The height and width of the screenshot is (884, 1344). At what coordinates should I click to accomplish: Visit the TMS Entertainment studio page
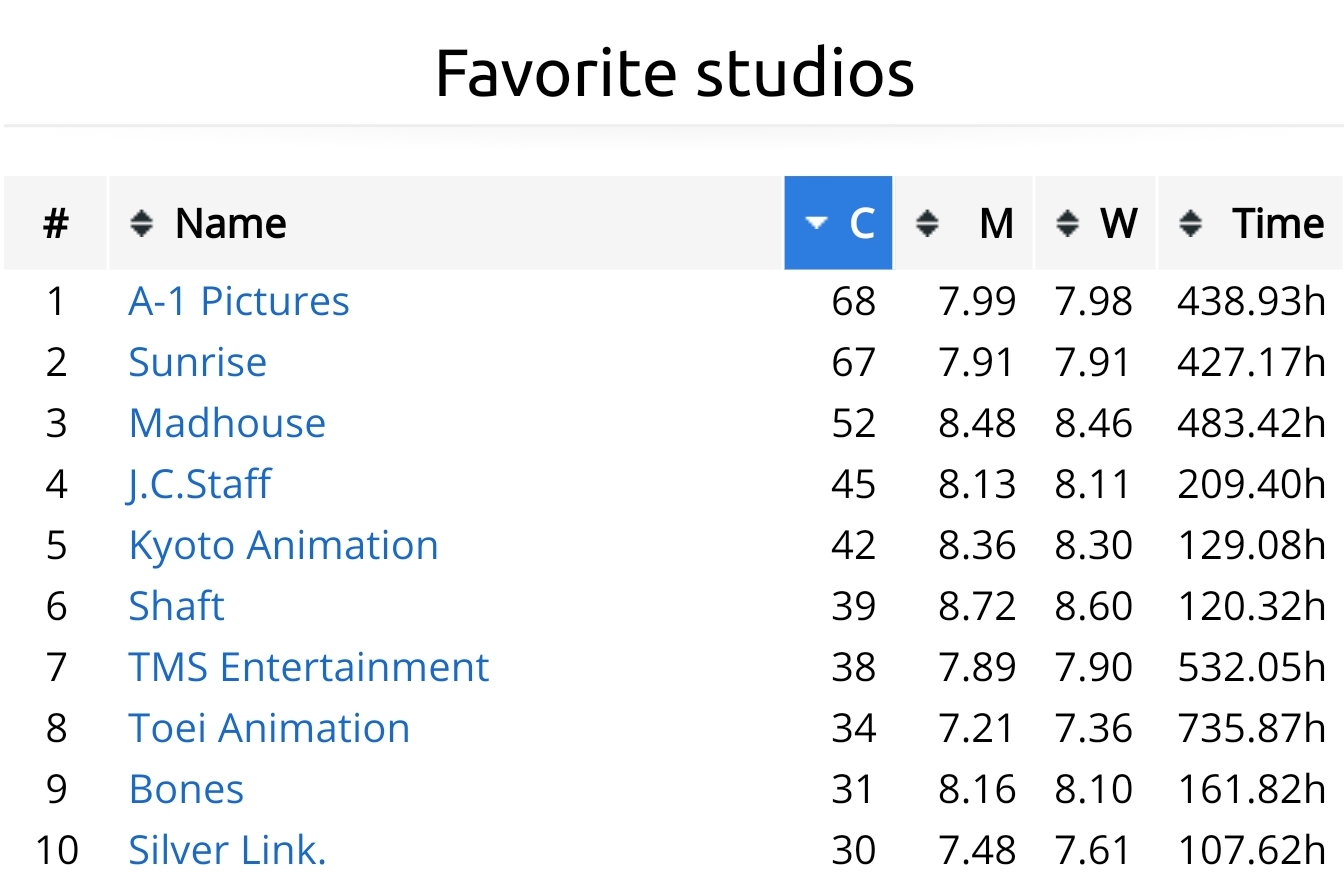309,667
